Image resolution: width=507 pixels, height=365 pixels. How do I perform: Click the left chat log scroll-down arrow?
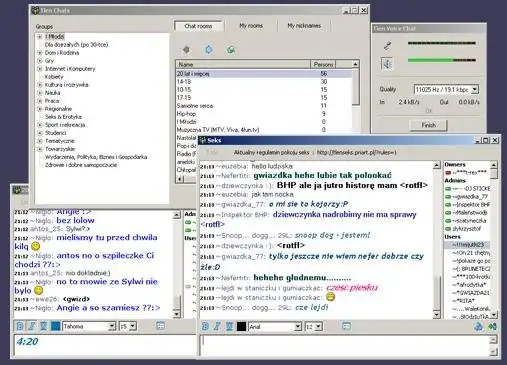coord(177,314)
